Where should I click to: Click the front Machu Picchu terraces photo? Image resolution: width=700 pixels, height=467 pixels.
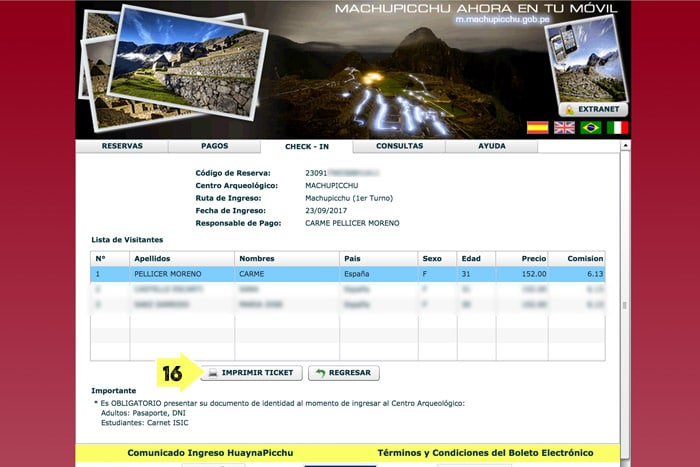tap(188, 63)
